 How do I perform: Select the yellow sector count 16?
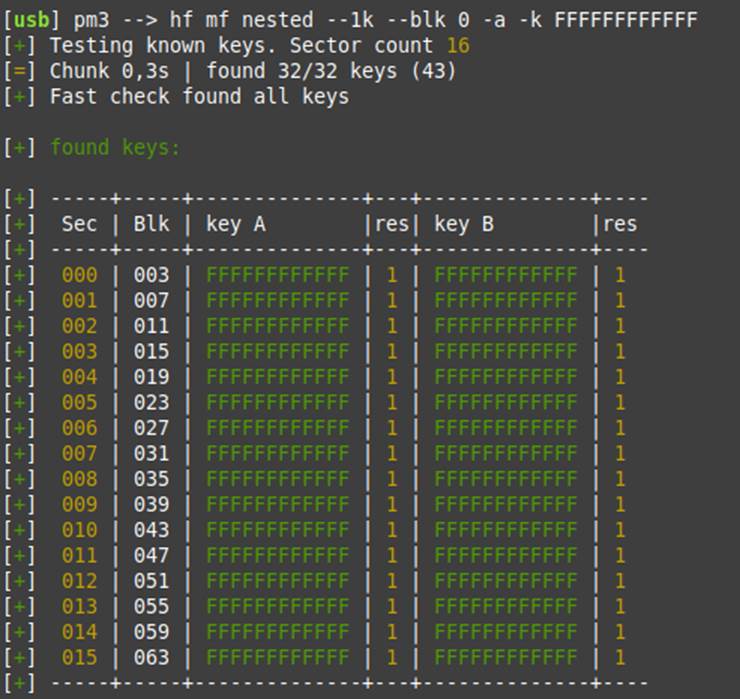pyautogui.click(x=458, y=46)
